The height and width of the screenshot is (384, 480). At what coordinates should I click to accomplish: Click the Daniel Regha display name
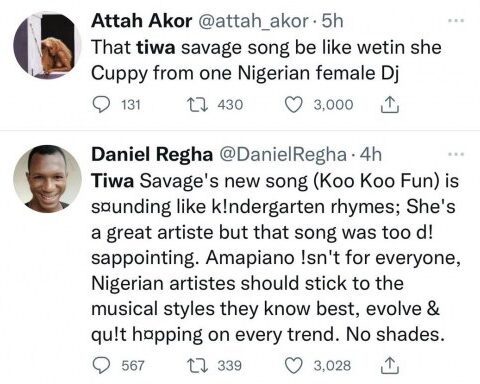click(x=152, y=154)
